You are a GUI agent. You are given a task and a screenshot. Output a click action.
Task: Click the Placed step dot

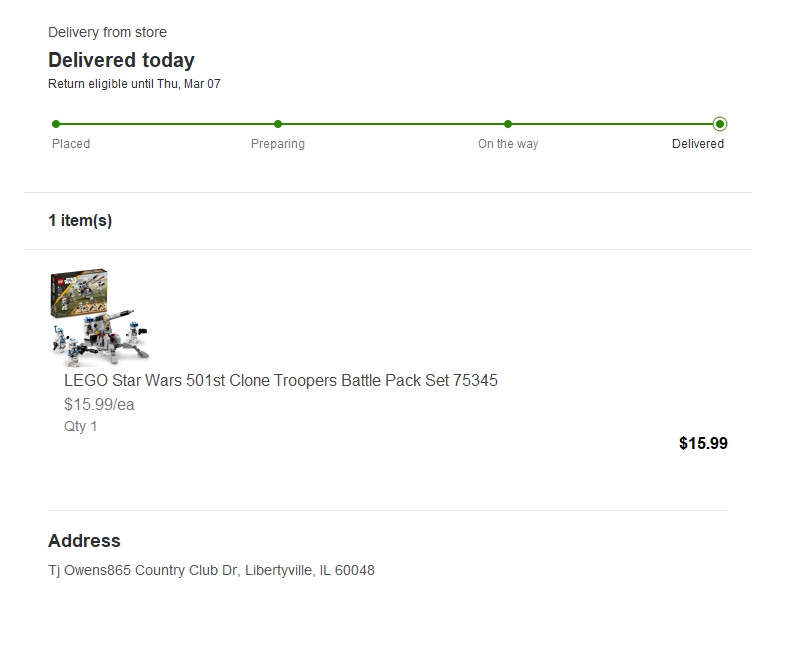click(56, 124)
